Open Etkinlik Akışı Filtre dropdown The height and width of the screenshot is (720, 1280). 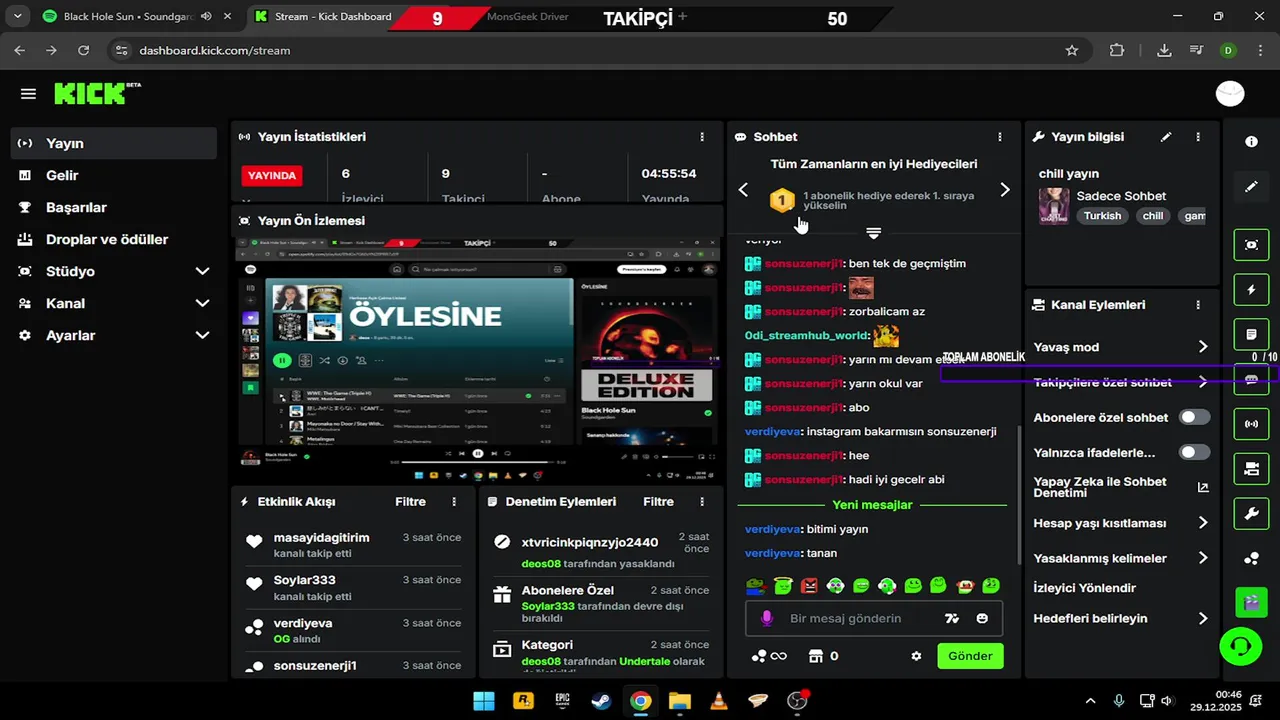pos(410,502)
